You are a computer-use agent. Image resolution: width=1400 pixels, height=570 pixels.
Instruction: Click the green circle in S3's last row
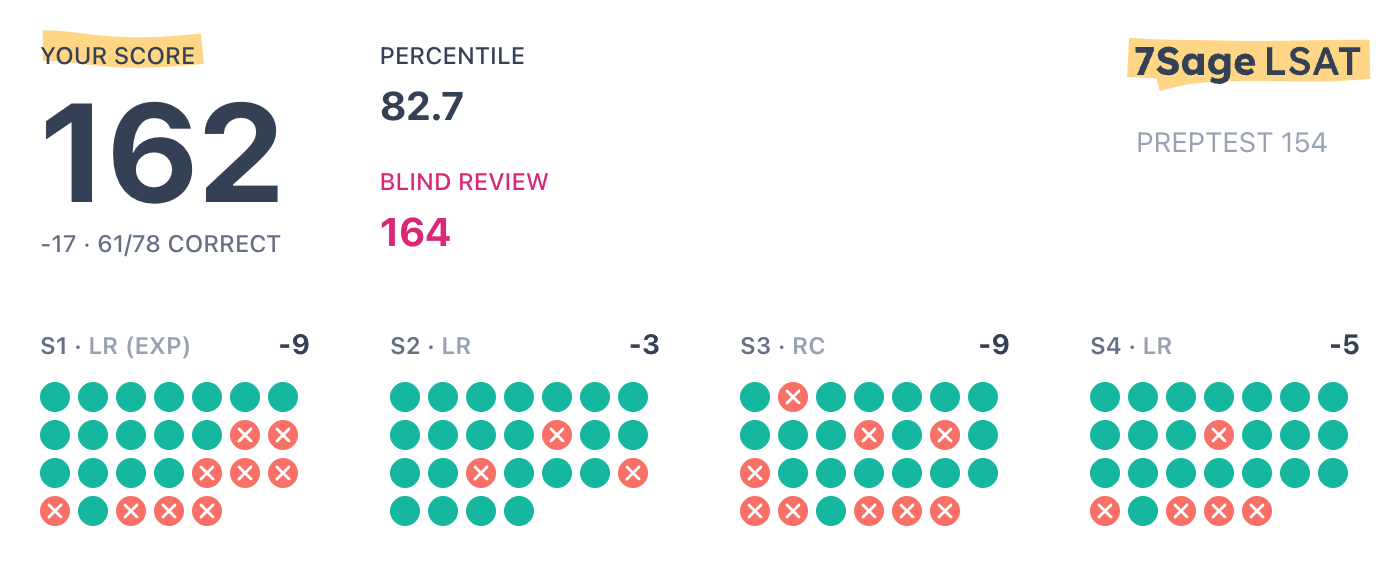831,511
